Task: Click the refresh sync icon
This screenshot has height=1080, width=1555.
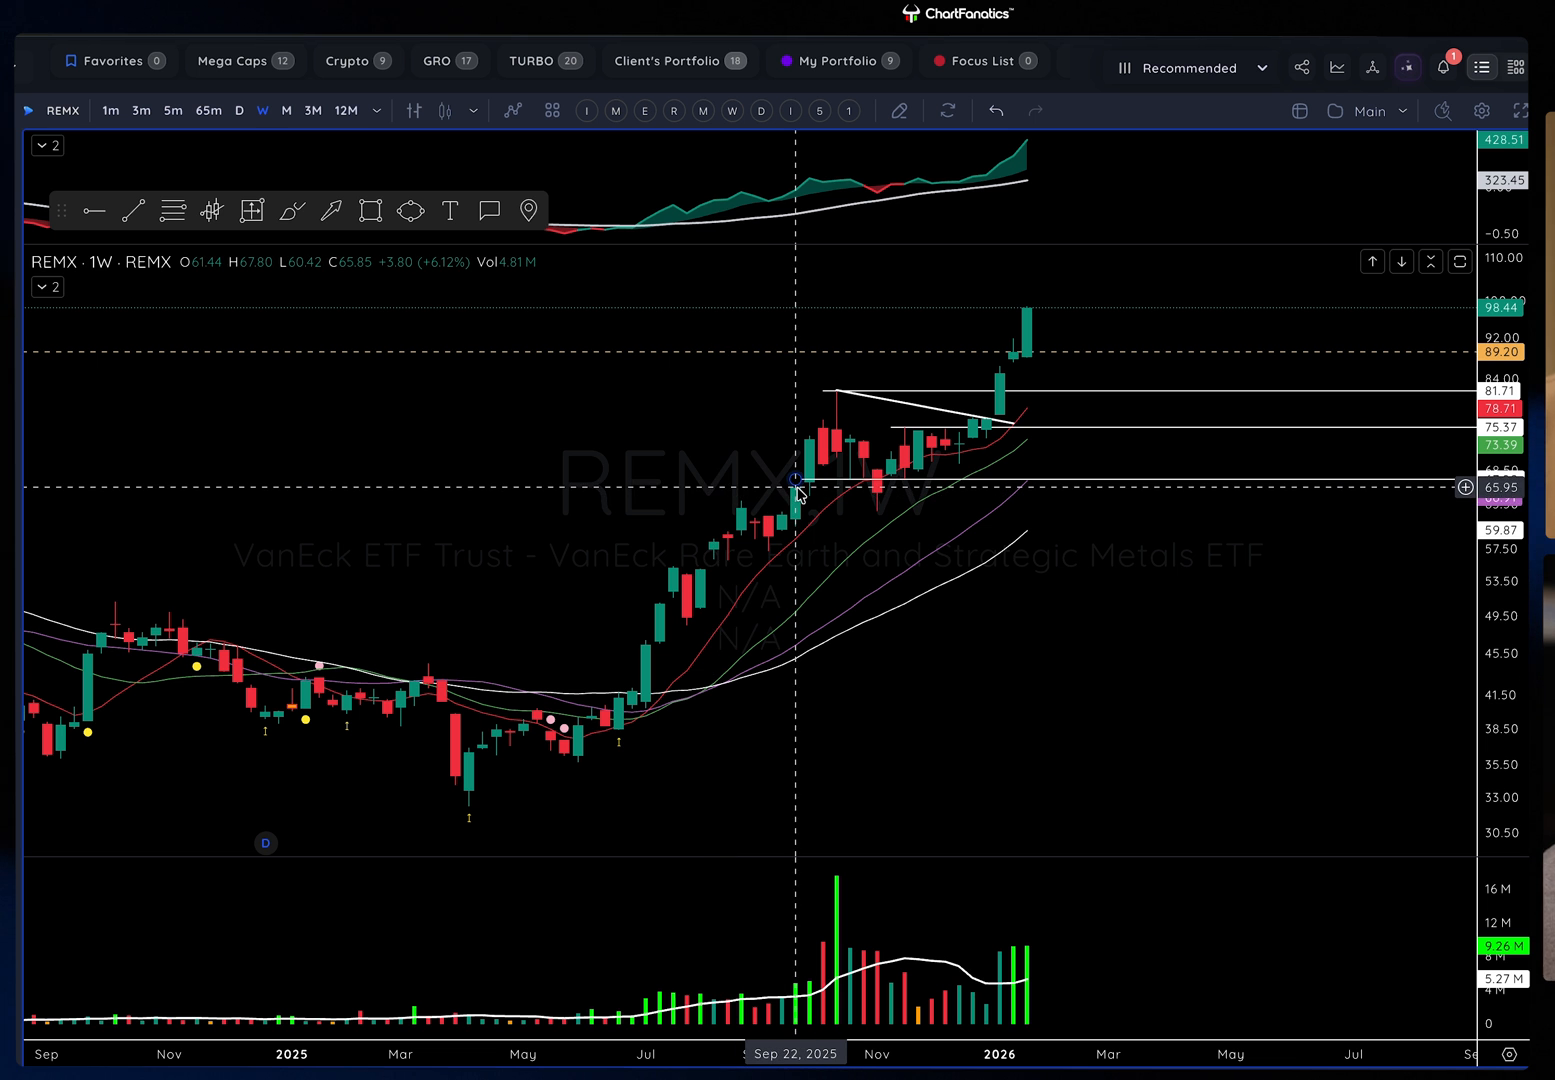Action: click(948, 111)
